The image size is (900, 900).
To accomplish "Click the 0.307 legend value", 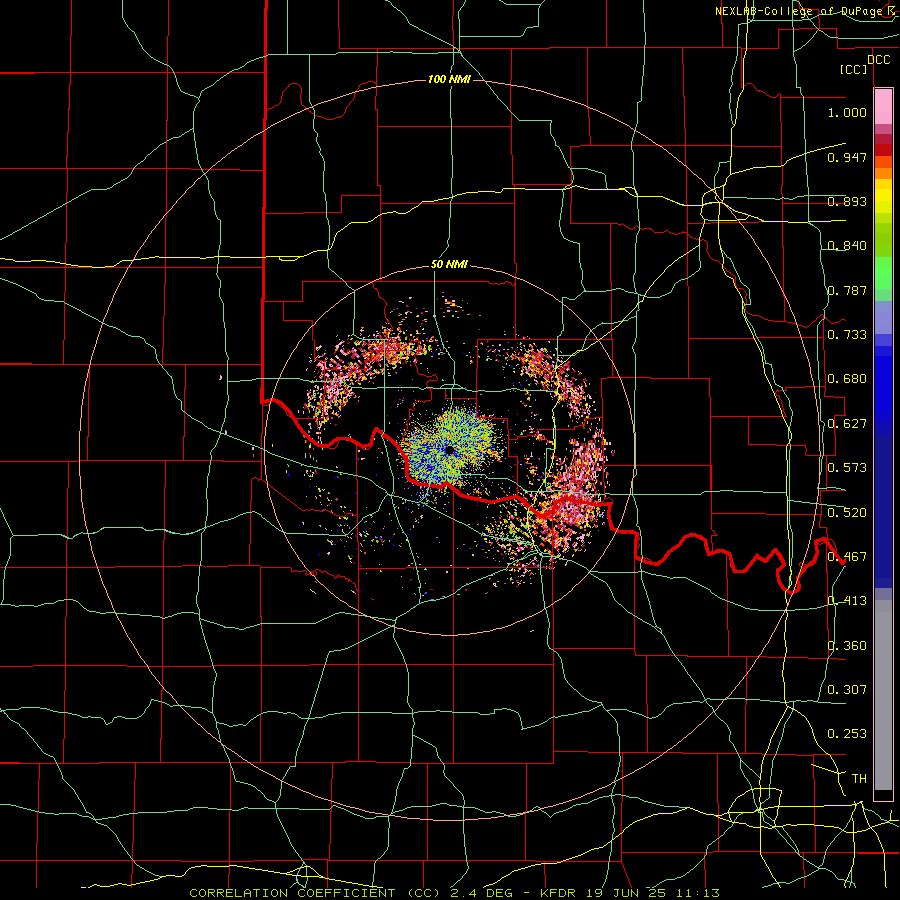I will pyautogui.click(x=847, y=689).
